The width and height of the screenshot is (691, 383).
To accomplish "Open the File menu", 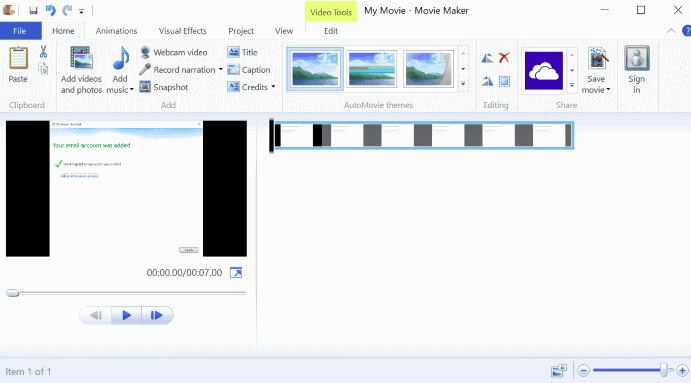I will 20,31.
